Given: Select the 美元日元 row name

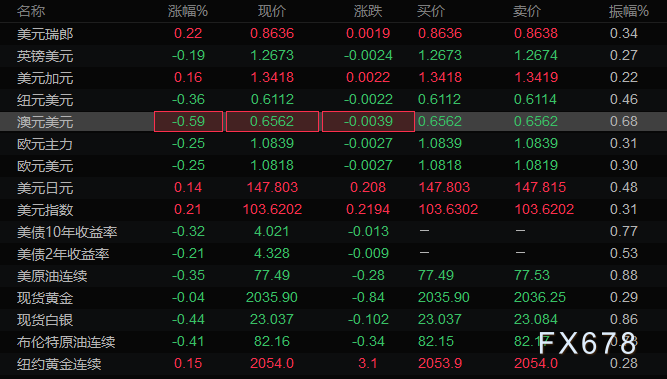Looking at the screenshot, I should pyautogui.click(x=45, y=188).
